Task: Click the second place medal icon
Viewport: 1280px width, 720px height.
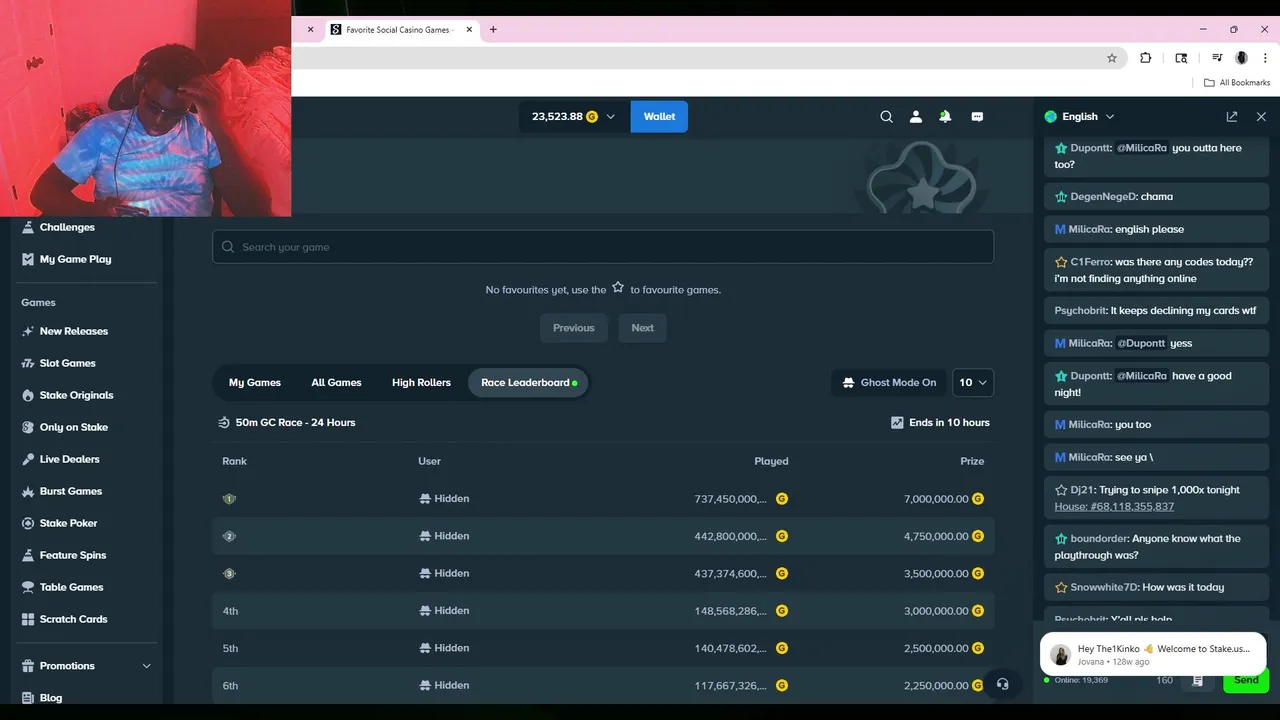Action: (x=229, y=536)
